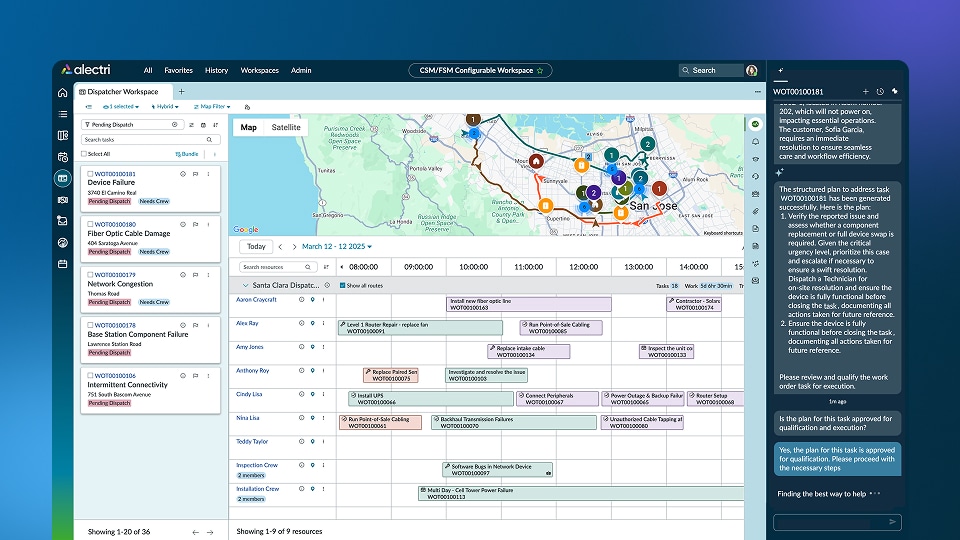The image size is (960, 540).
Task: Toggle Show all routes checkbox
Action: pyautogui.click(x=342, y=286)
